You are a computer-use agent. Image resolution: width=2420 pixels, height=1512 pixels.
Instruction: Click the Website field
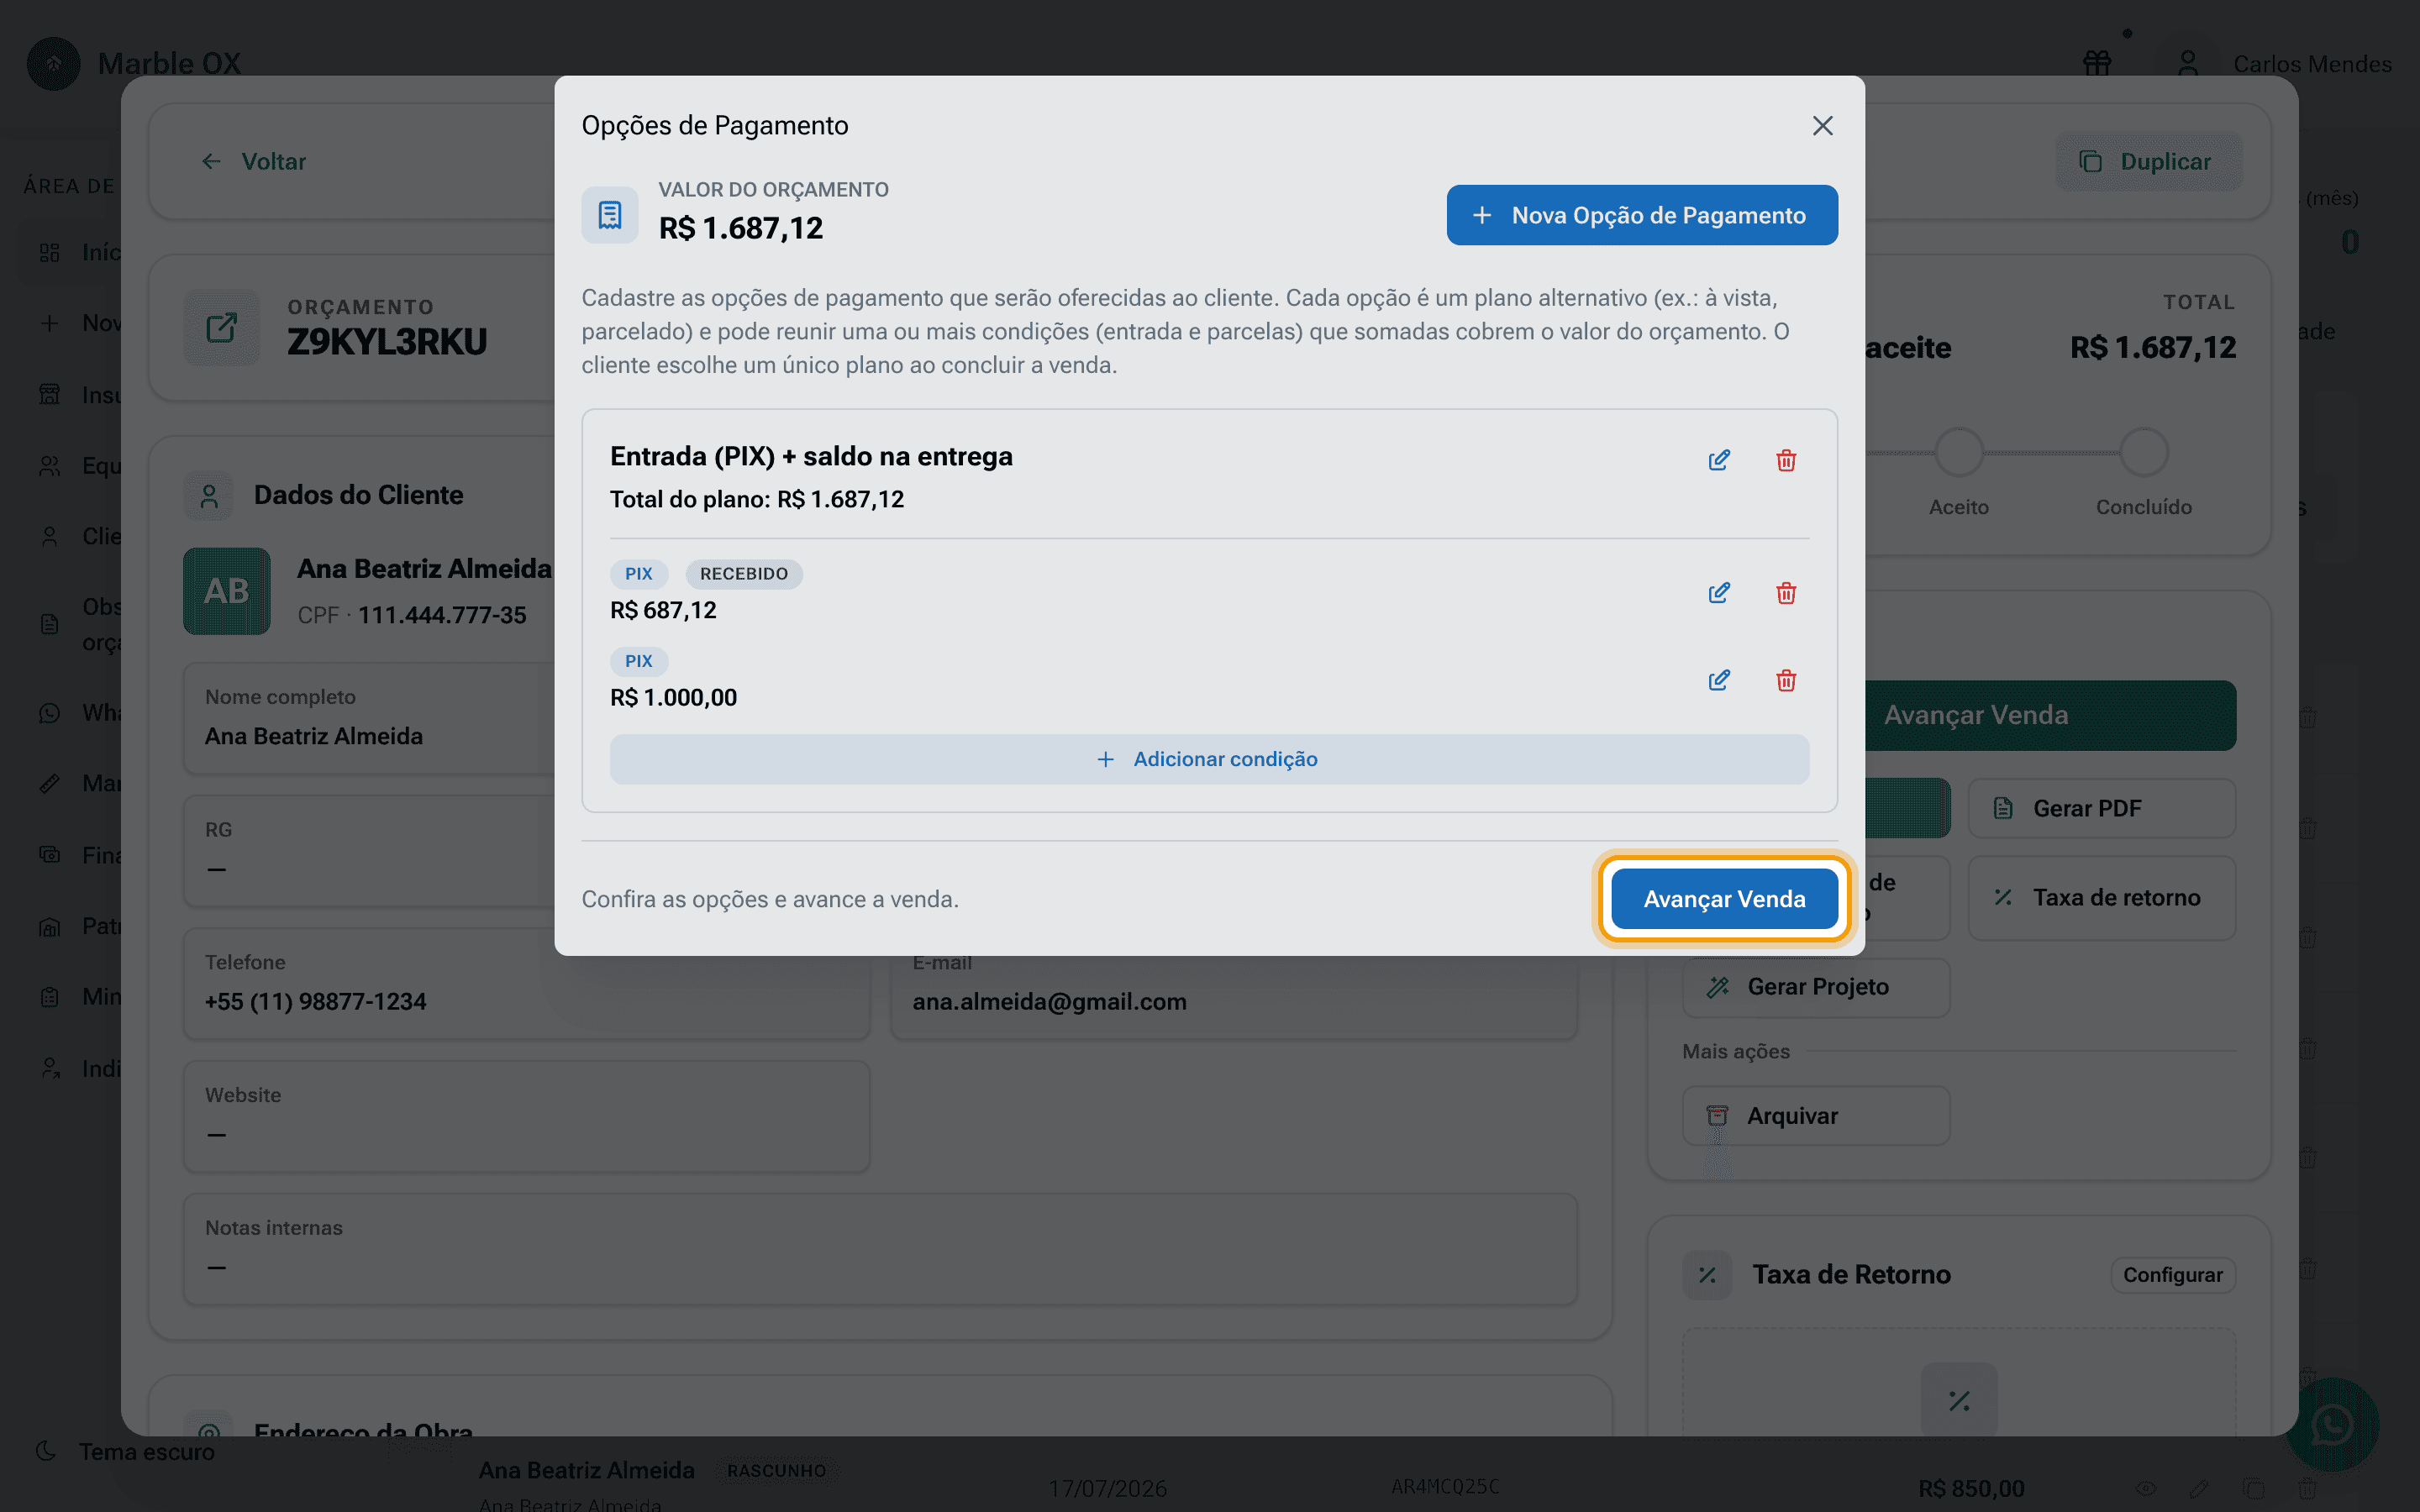coord(526,1116)
